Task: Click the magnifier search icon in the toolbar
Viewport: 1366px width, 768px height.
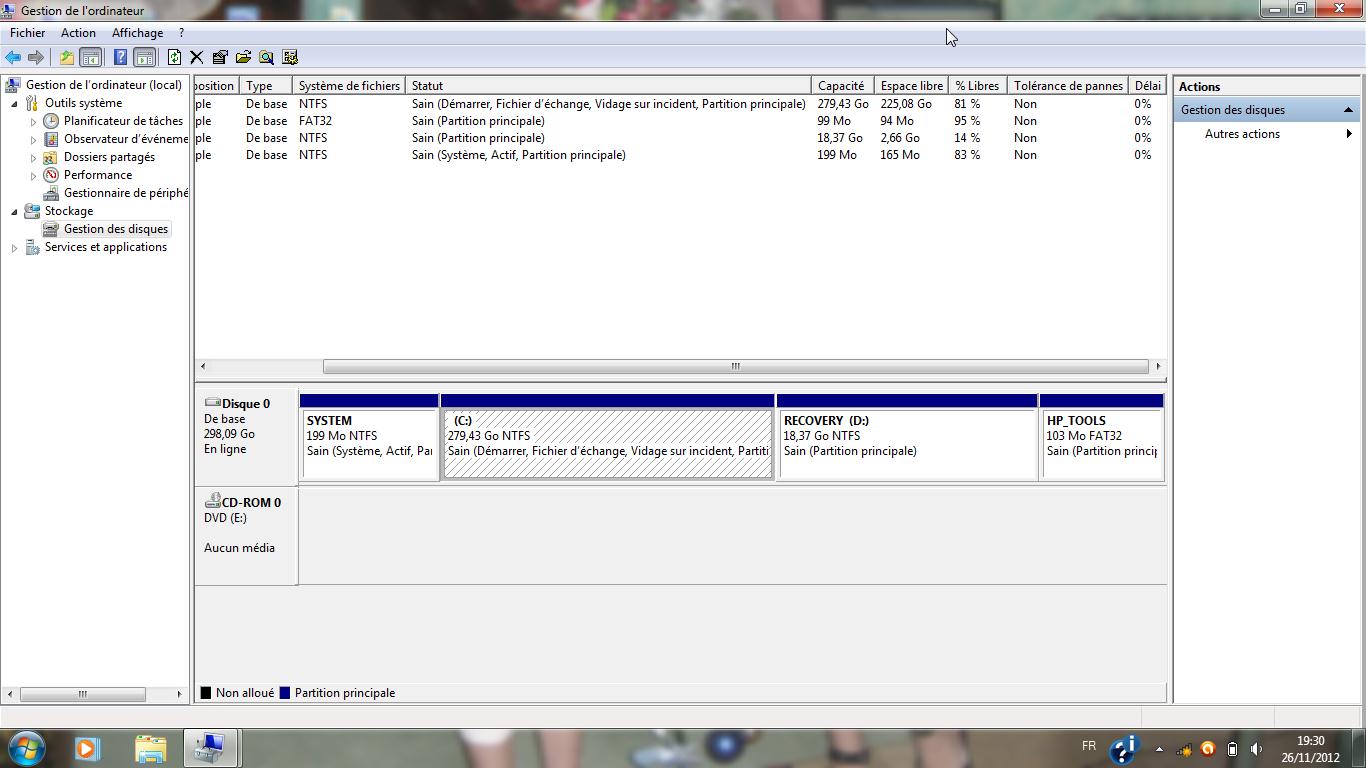Action: coord(266,57)
